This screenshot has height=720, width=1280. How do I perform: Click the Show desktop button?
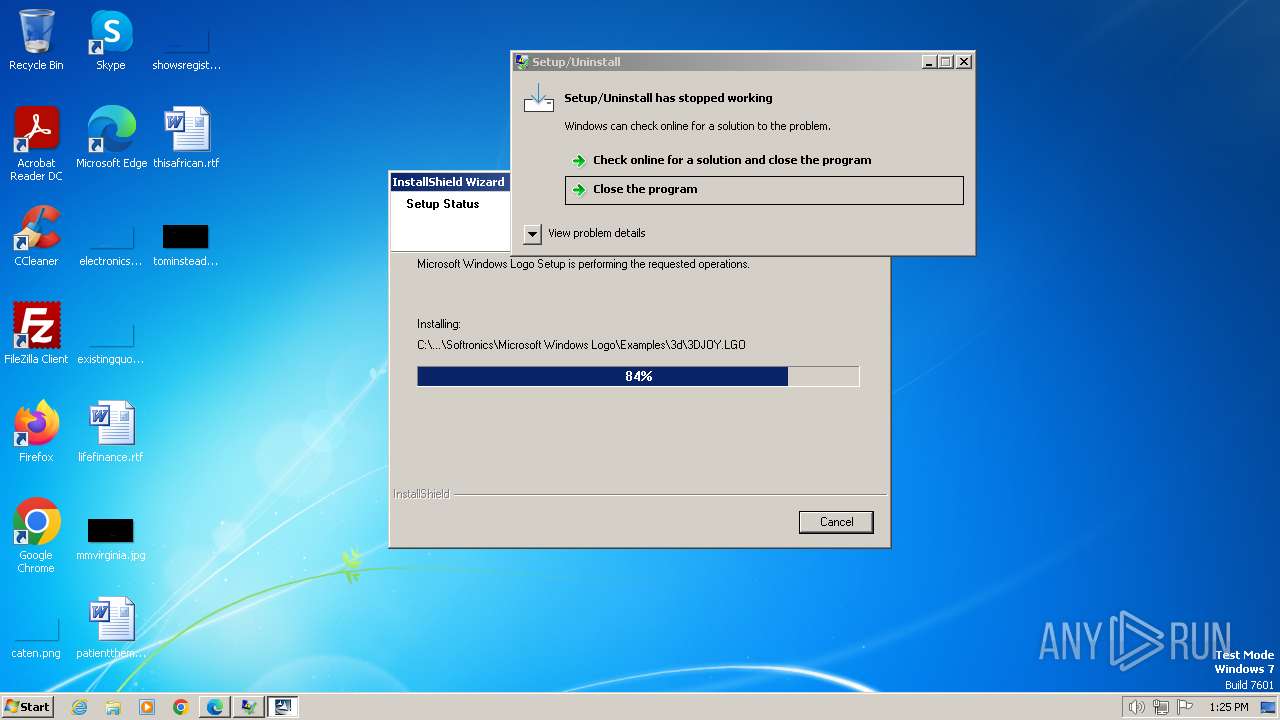pyautogui.click(x=1269, y=707)
